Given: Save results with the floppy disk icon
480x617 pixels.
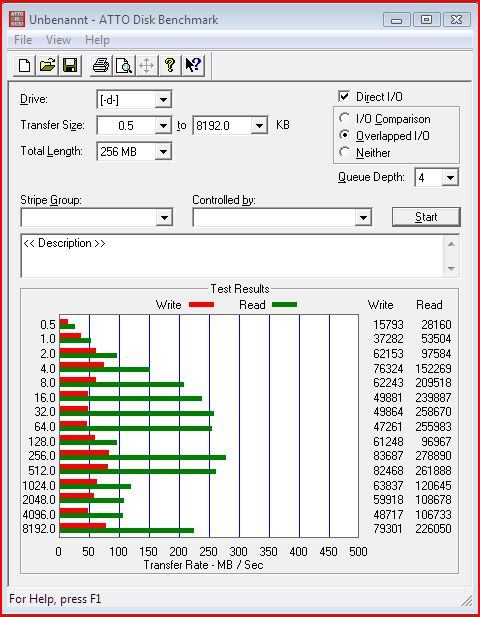Looking at the screenshot, I should tap(70, 65).
